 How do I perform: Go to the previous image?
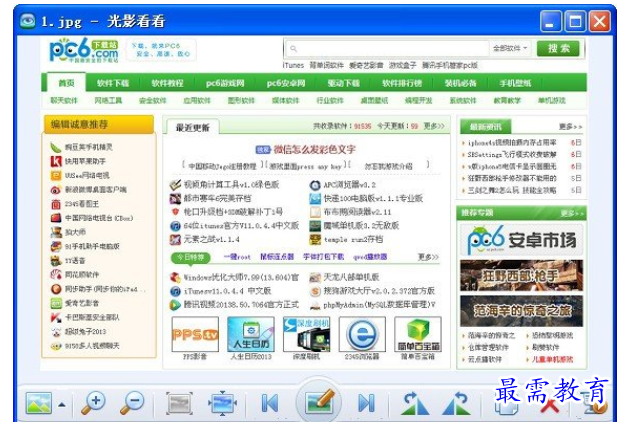[x=270, y=403]
